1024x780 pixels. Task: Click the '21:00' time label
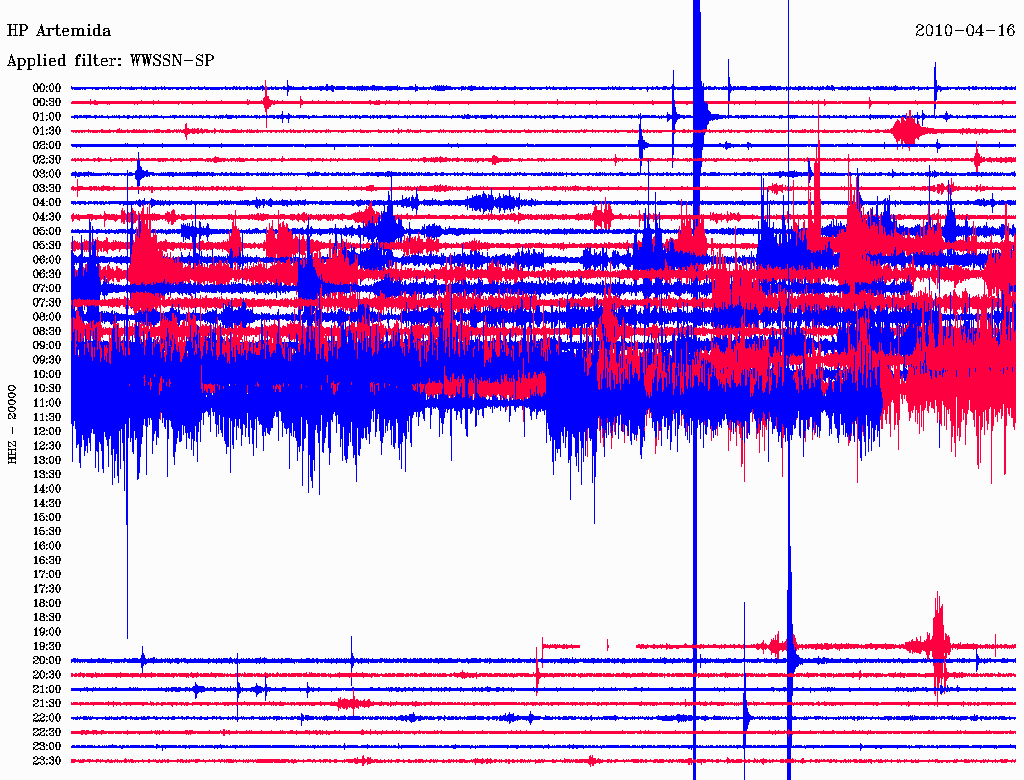(x=47, y=690)
